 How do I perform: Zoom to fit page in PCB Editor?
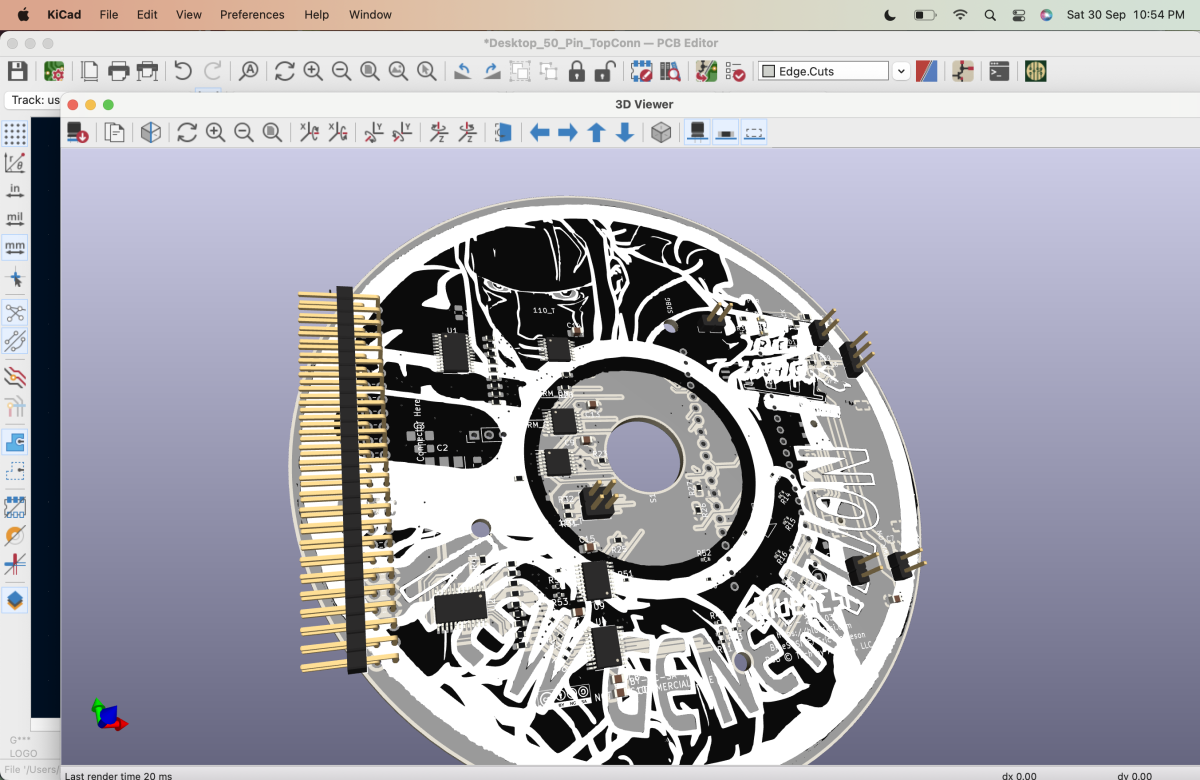tap(370, 71)
